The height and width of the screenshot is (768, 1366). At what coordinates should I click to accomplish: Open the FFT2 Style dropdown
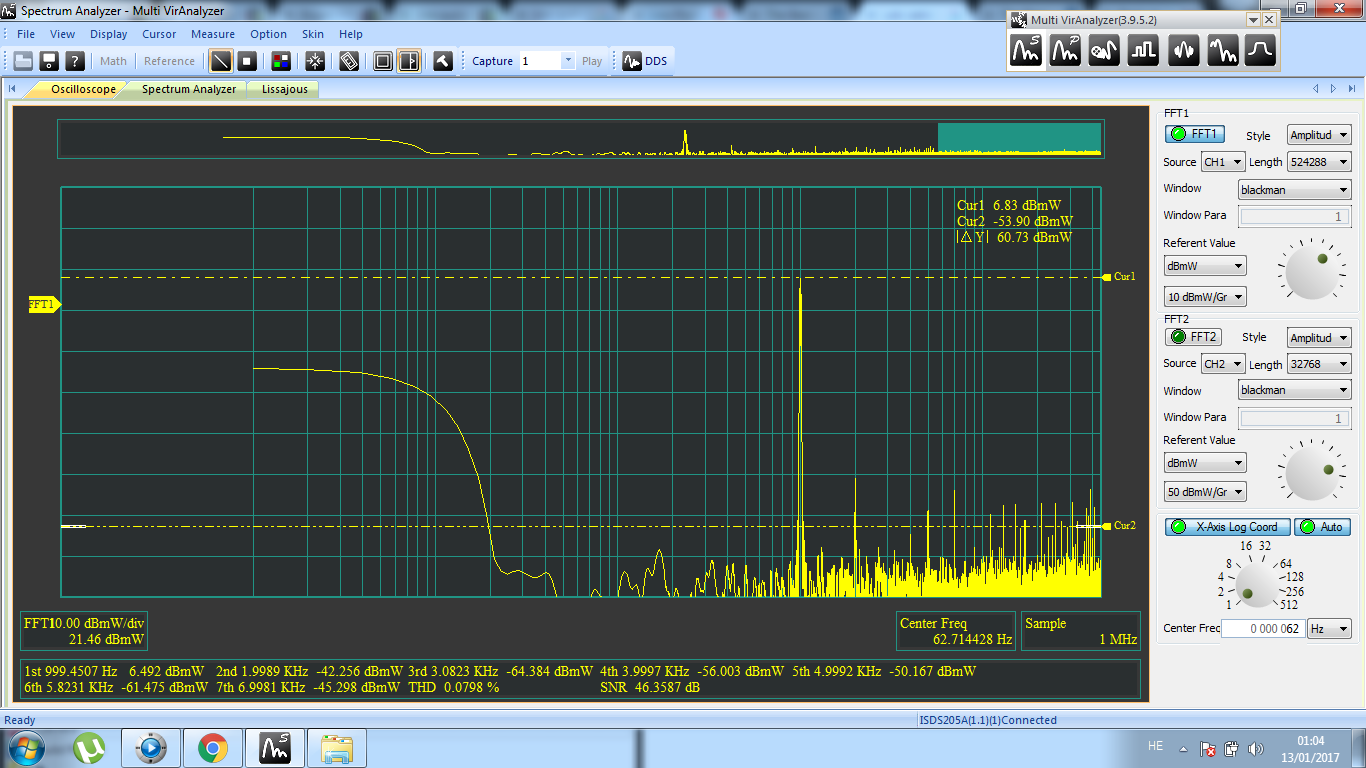click(x=1318, y=338)
